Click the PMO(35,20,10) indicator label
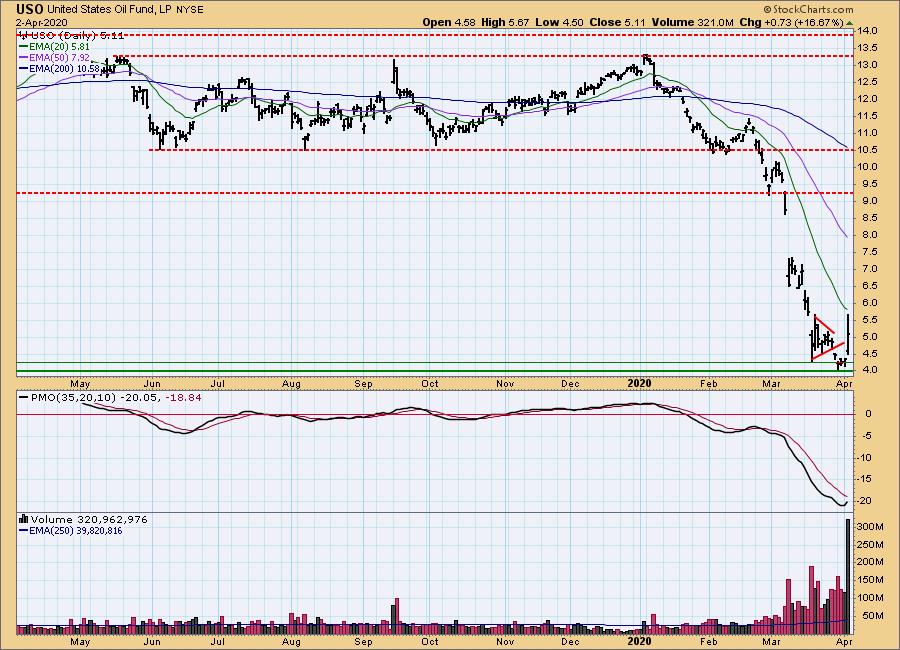This screenshot has height=650, width=900. pyautogui.click(x=73, y=397)
